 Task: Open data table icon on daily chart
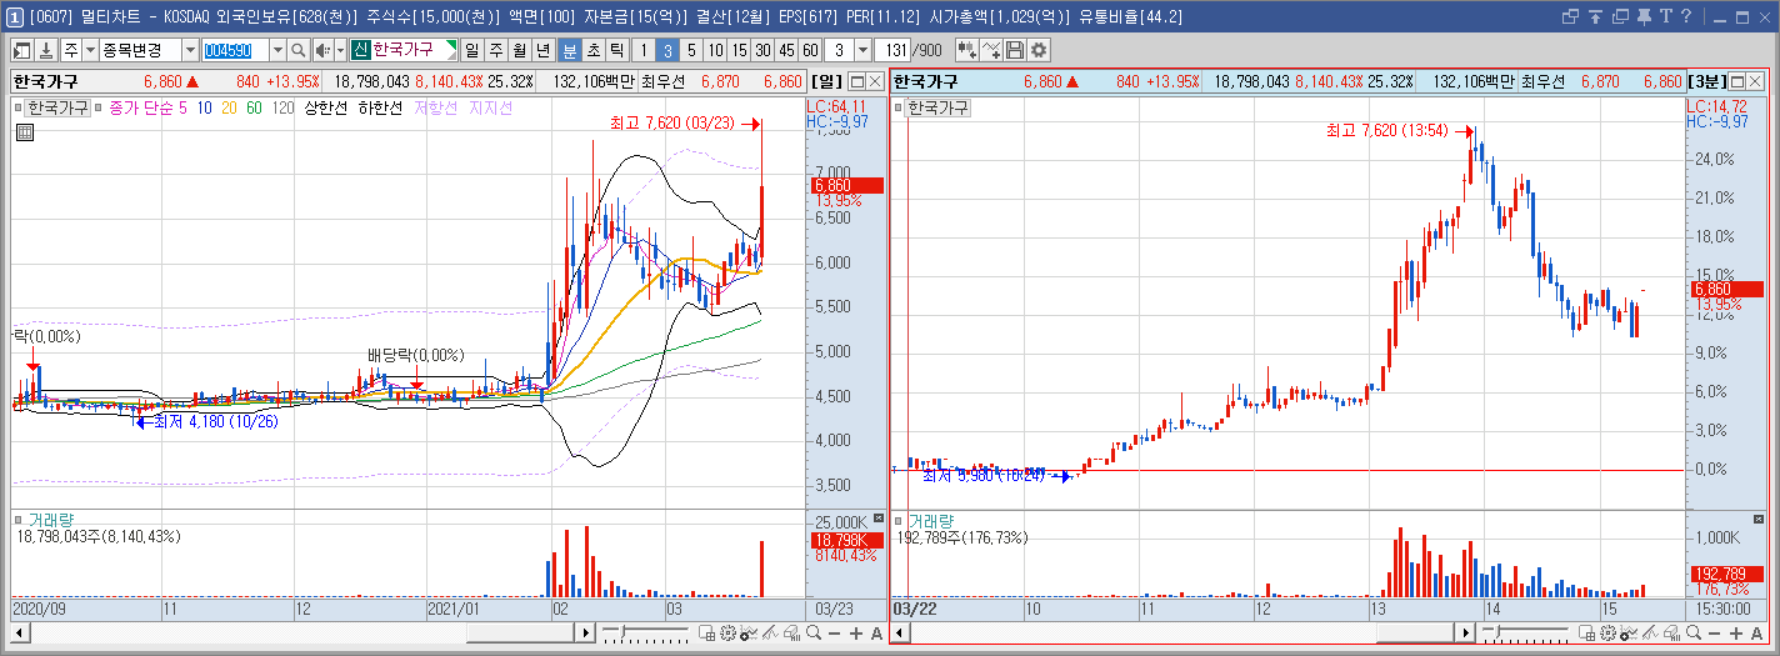click(x=25, y=132)
